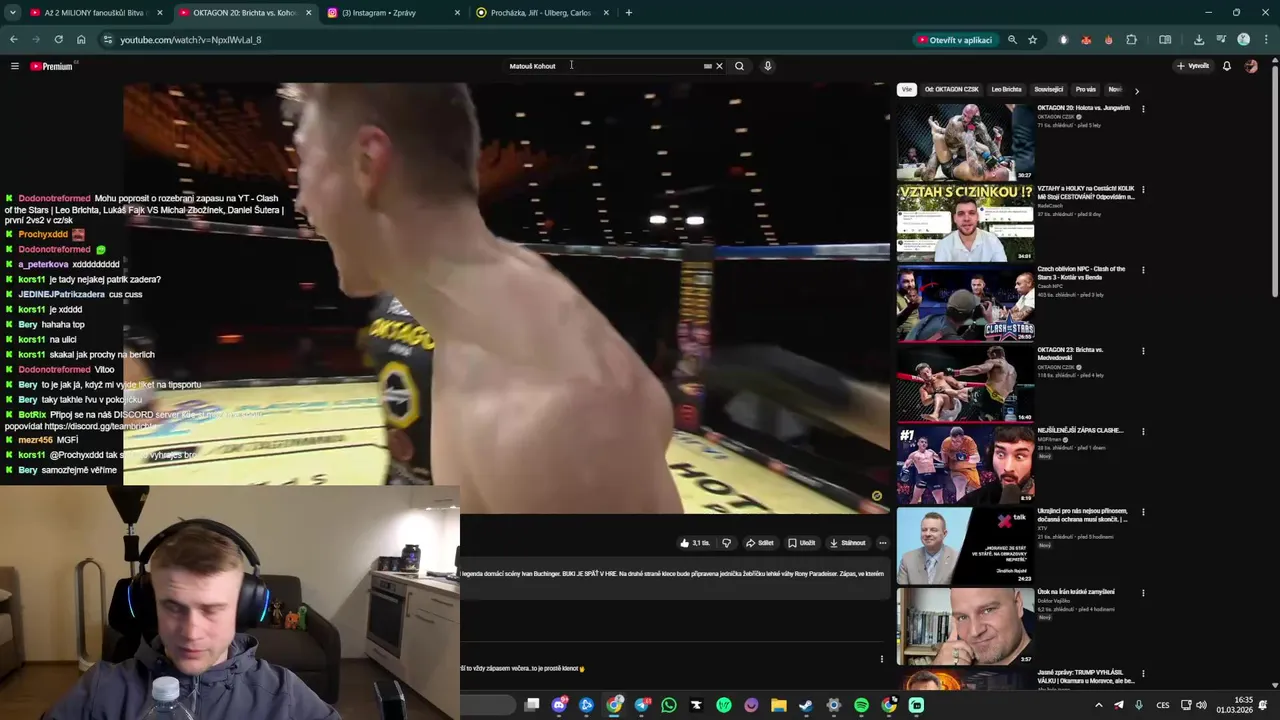Select the Vše filter chip
The height and width of the screenshot is (720, 1280).
coord(906,89)
